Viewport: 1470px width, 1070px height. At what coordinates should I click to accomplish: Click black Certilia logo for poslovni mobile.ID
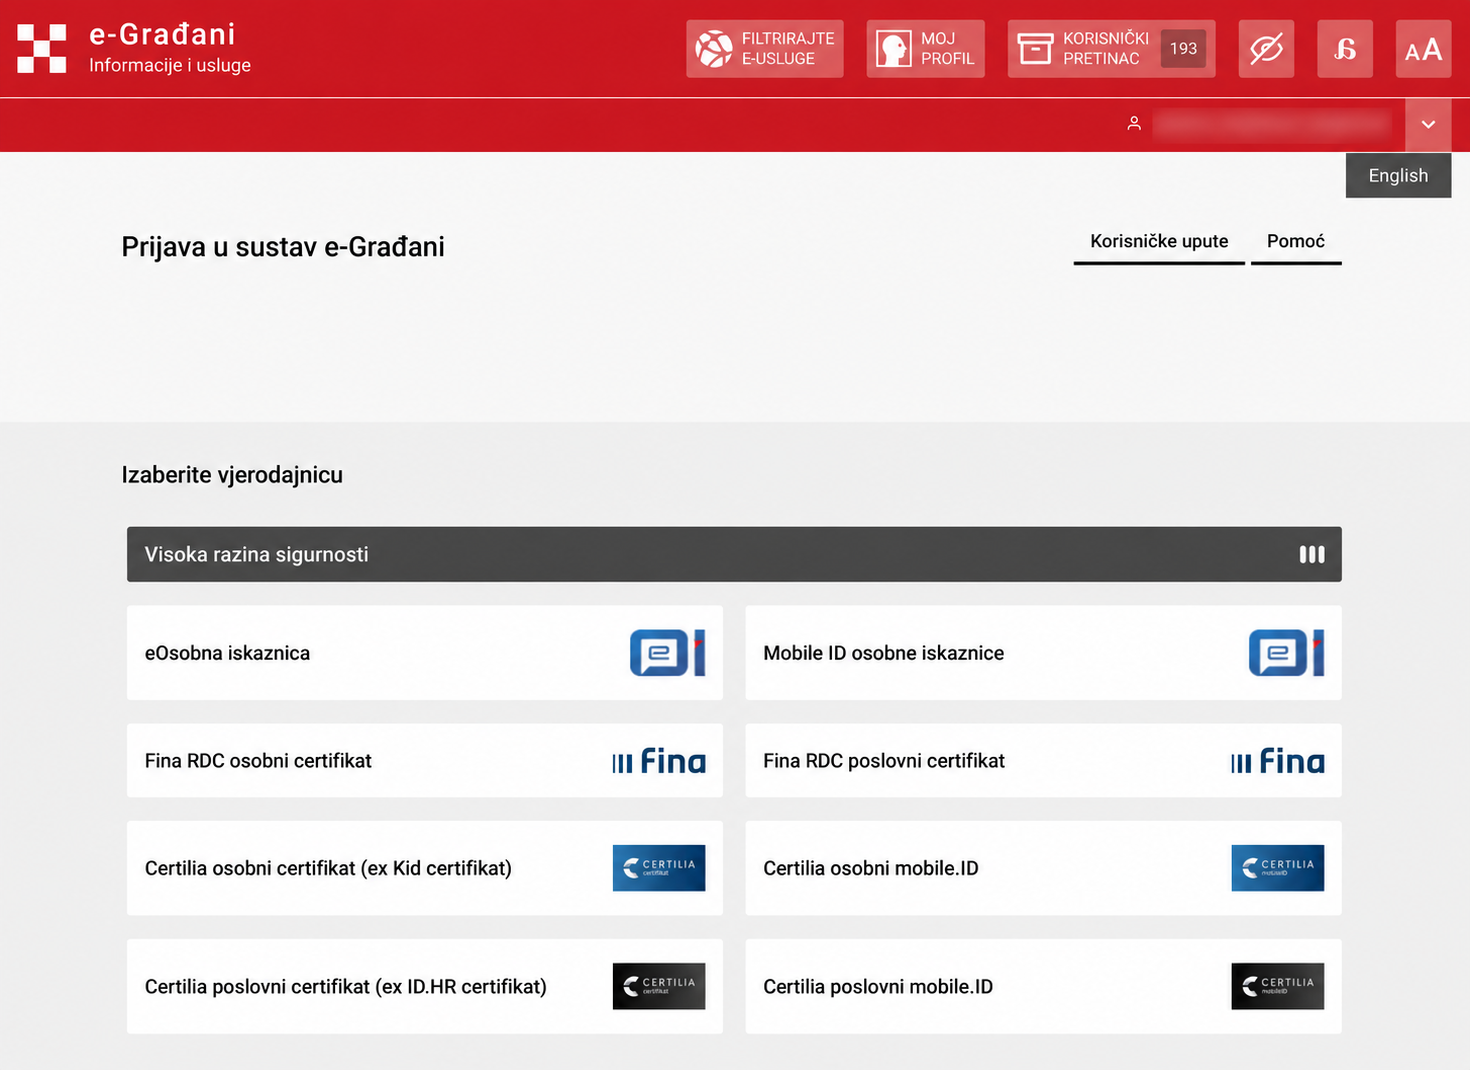pyautogui.click(x=1278, y=986)
